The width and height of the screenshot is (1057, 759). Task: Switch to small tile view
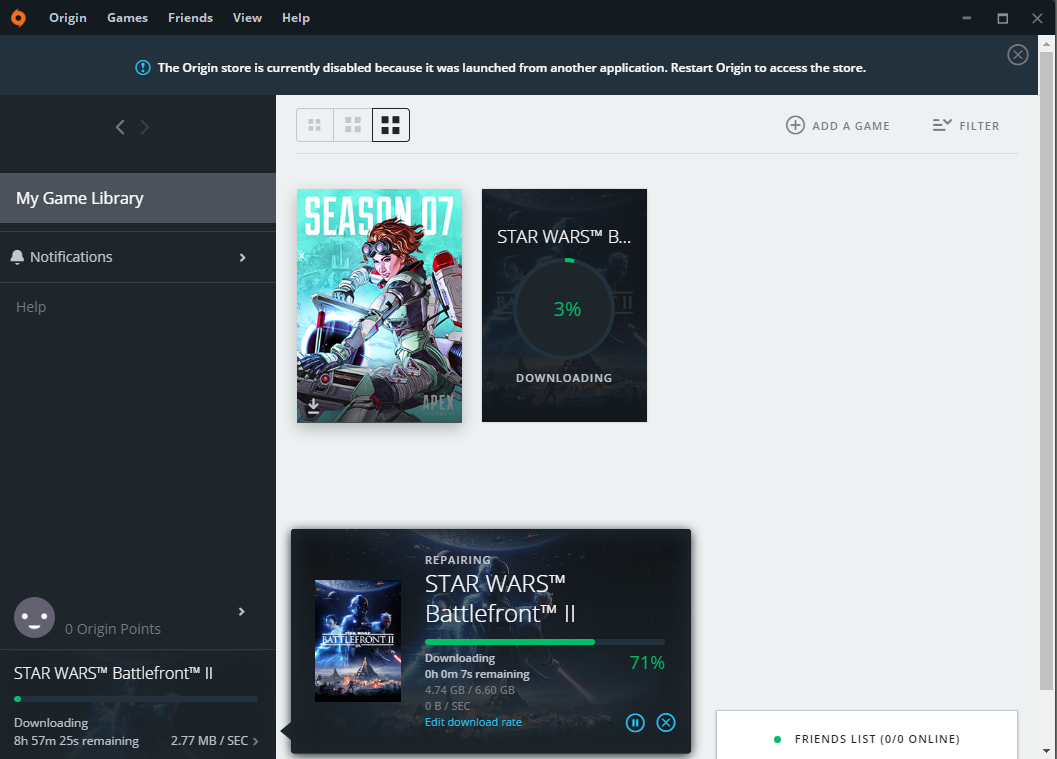pos(315,125)
